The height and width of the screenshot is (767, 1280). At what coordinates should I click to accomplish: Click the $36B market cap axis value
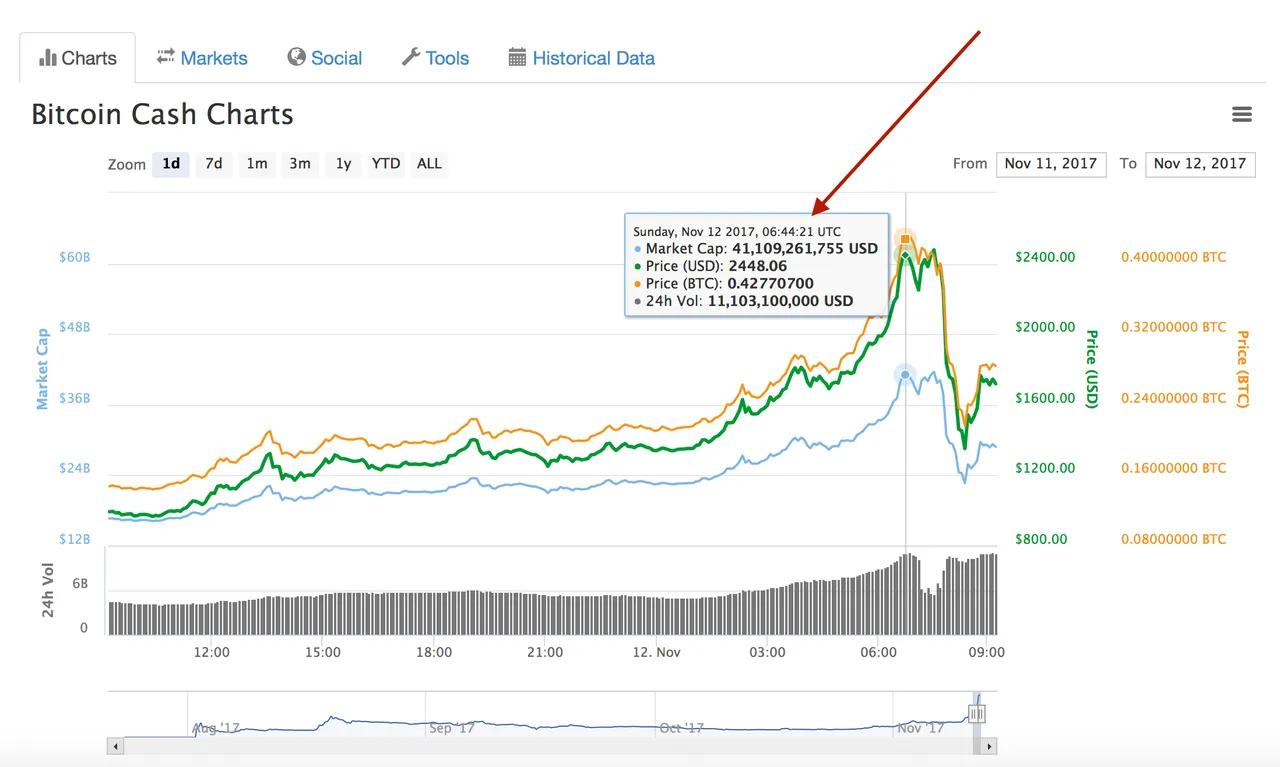75,398
